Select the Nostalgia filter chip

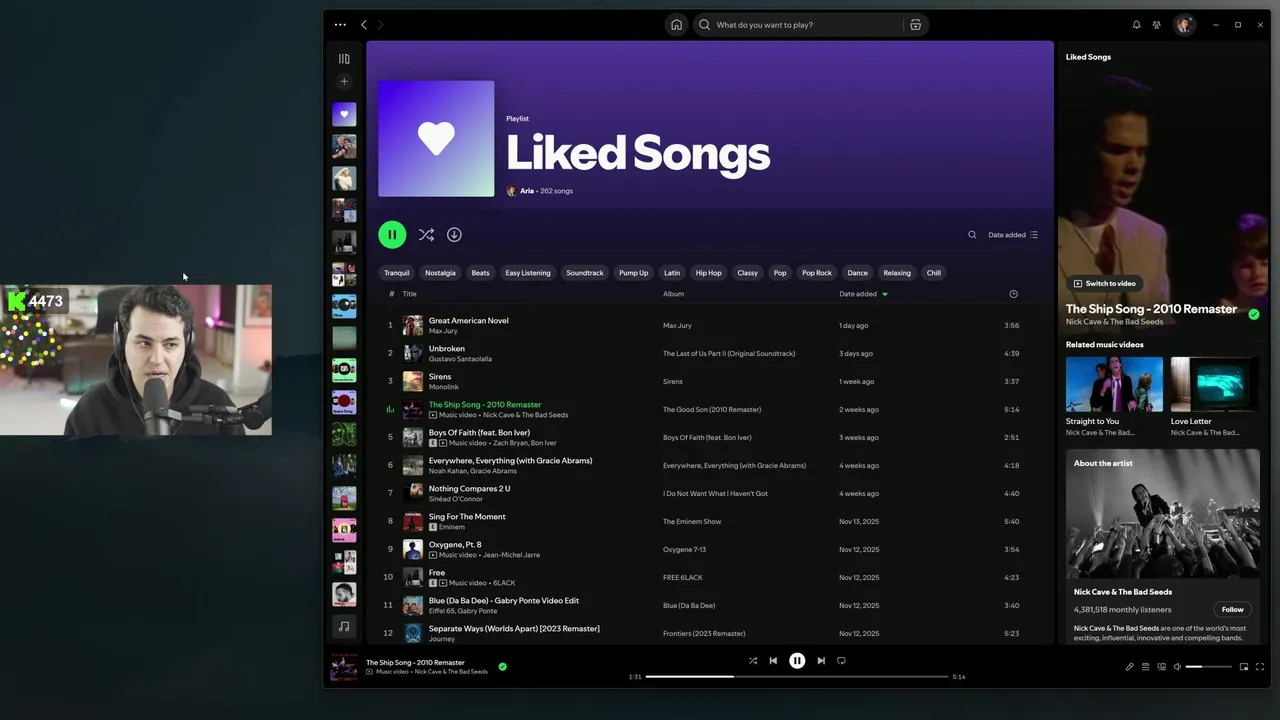click(440, 273)
